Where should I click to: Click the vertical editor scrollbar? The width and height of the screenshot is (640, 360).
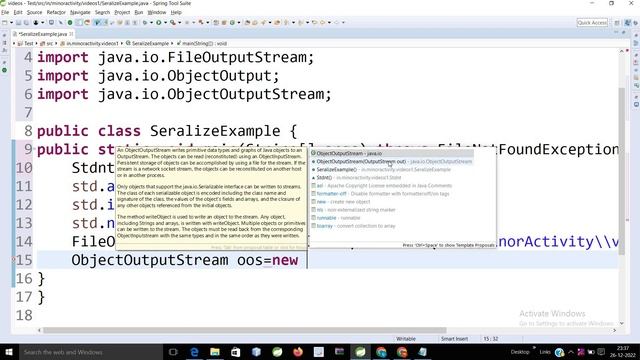[x=622, y=171]
